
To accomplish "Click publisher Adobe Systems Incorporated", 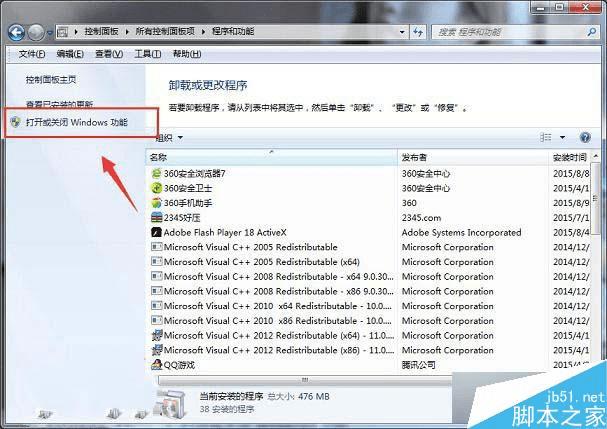I will pos(461,232).
